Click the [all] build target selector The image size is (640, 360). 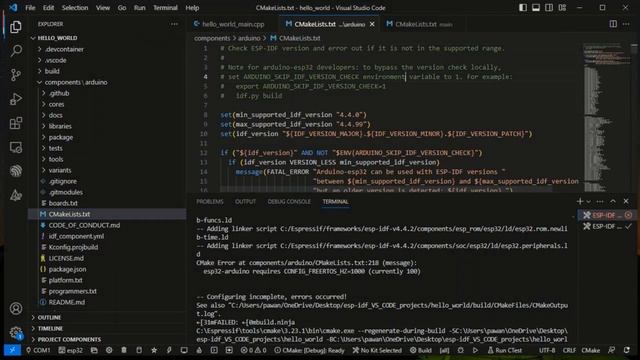click(444, 350)
